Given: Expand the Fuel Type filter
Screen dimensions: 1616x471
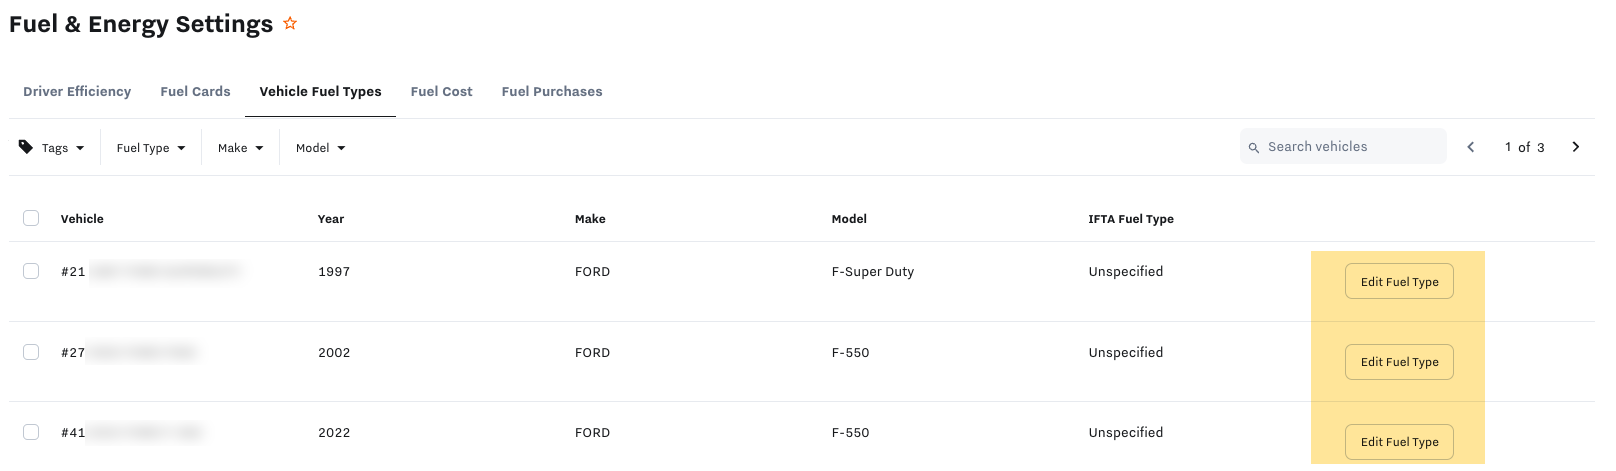Looking at the screenshot, I should [151, 148].
